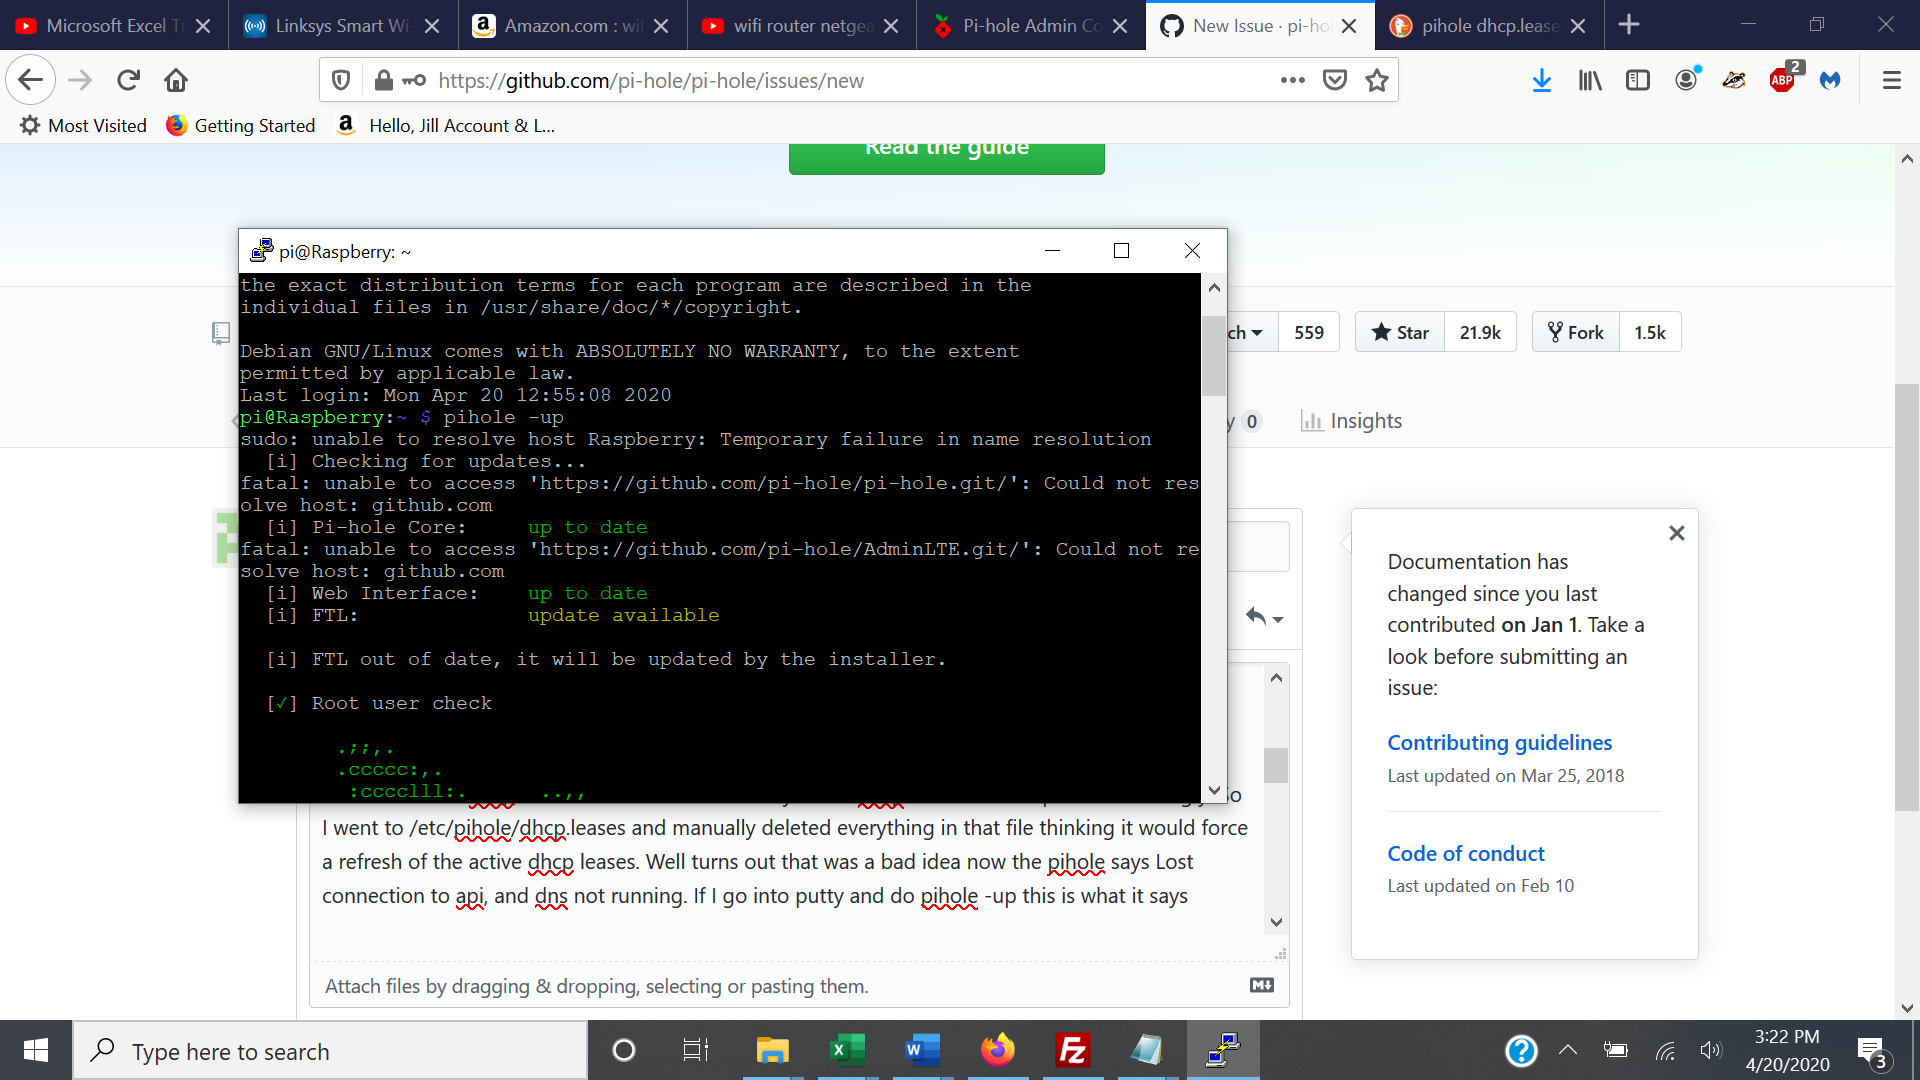View the Code of conduct
This screenshot has width=1920, height=1080.
[x=1465, y=853]
